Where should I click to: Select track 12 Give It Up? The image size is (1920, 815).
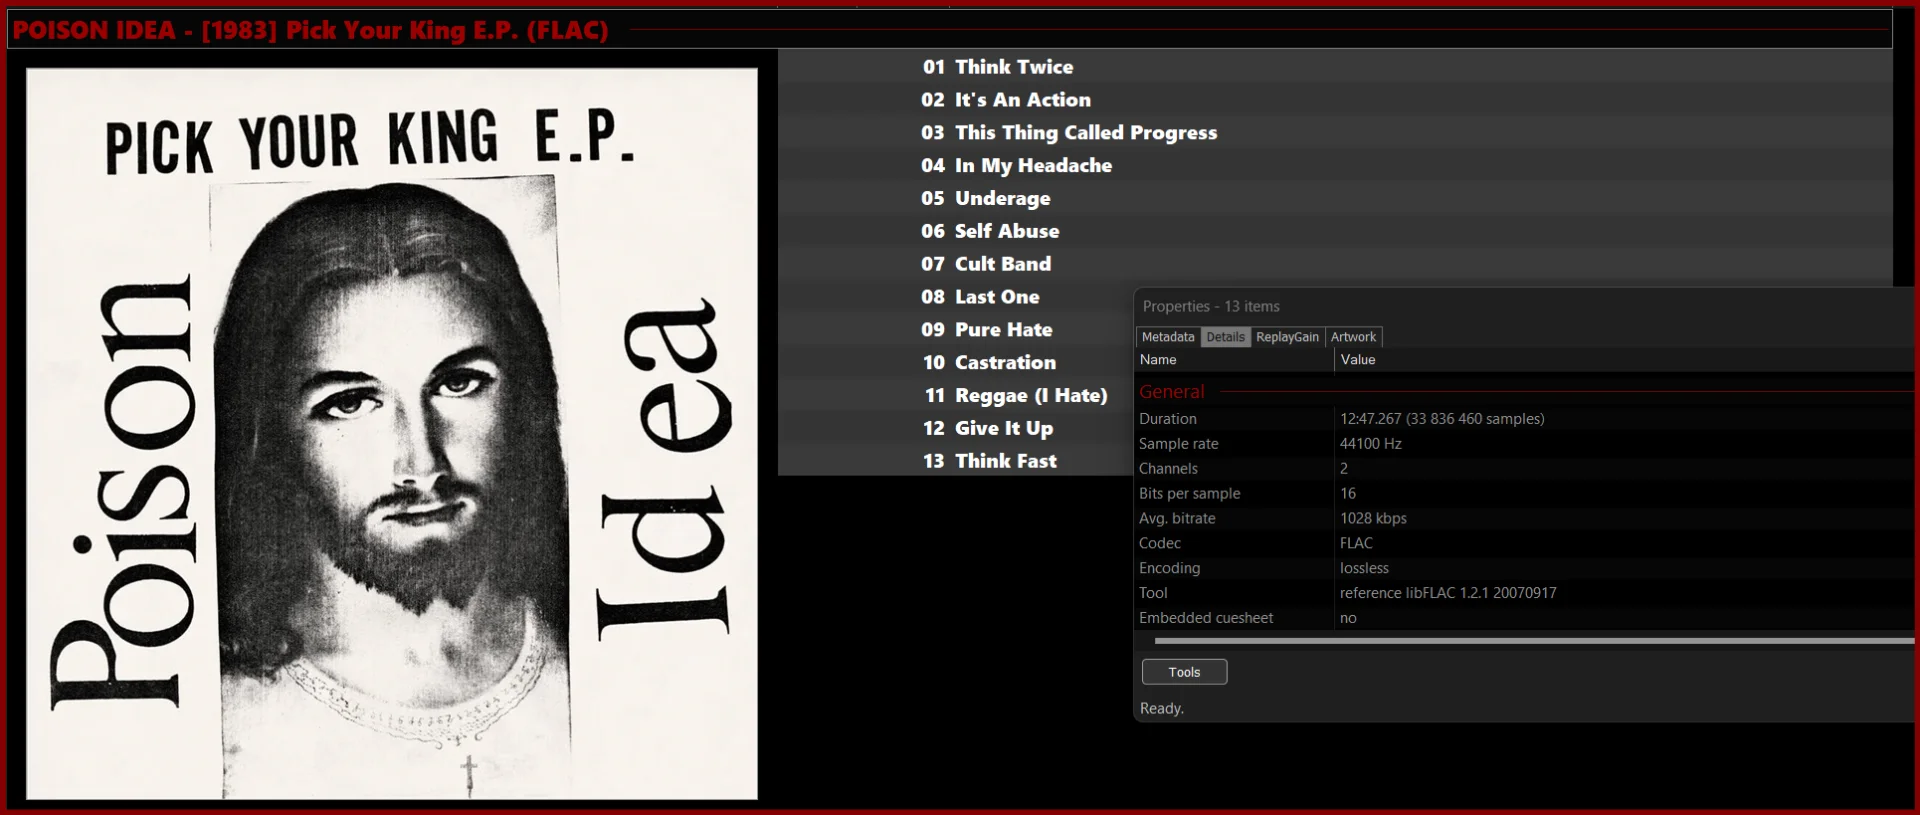pos(955,428)
